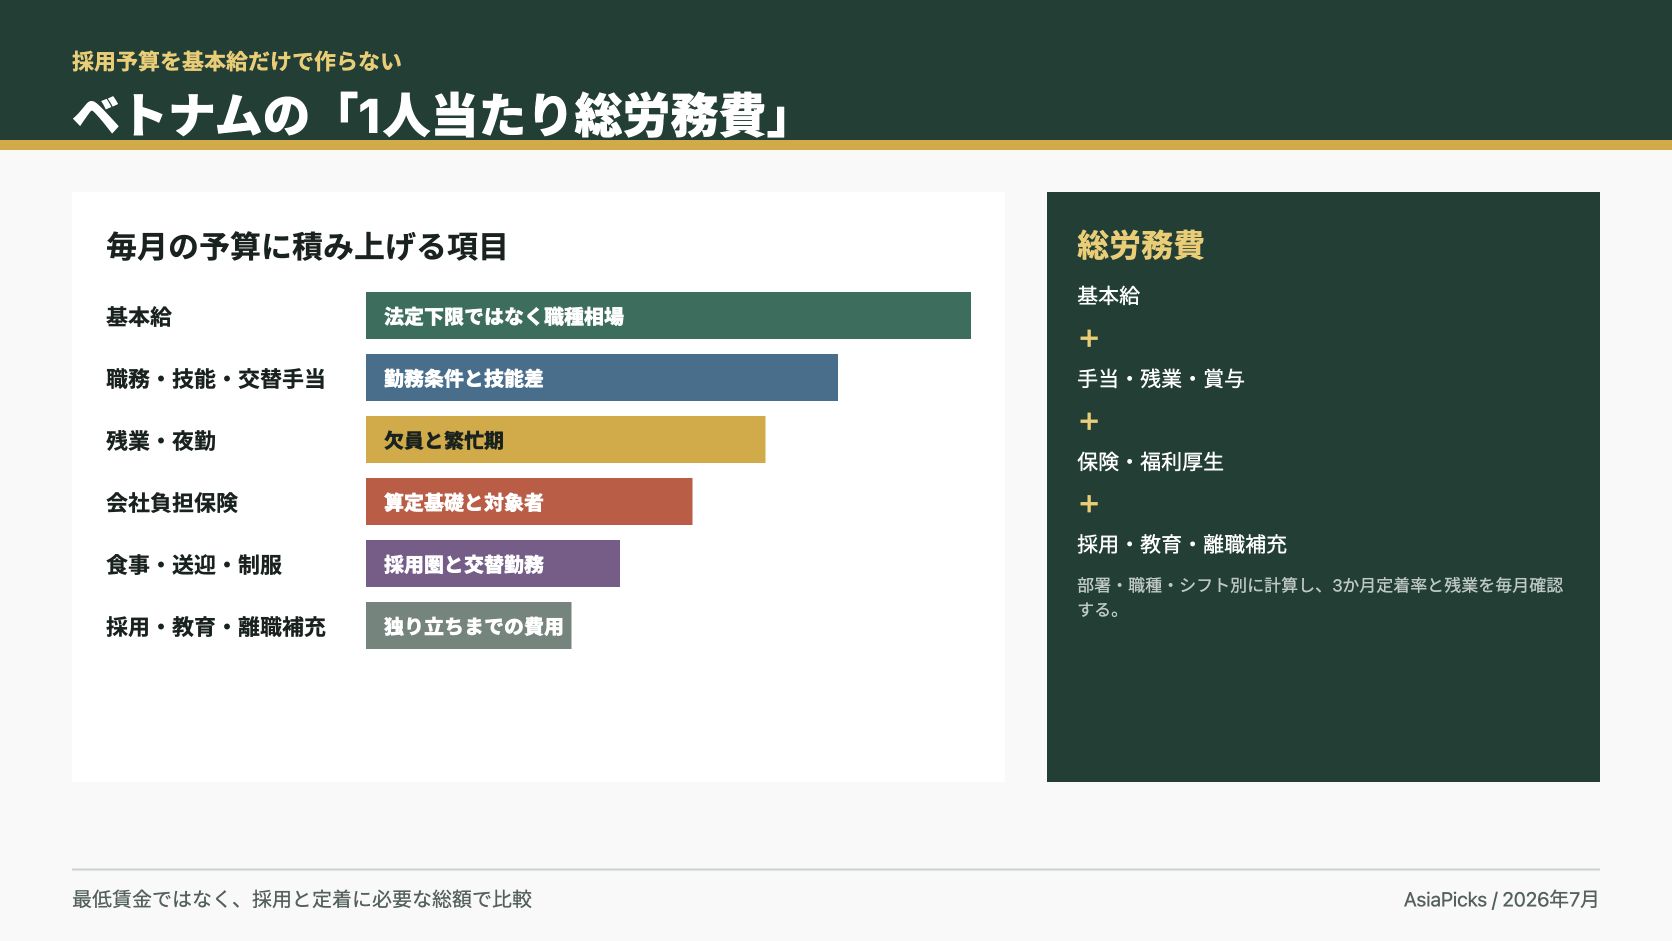The height and width of the screenshot is (941, 1672).
Task: Click the first plus sign below 基本給
Action: [1089, 338]
